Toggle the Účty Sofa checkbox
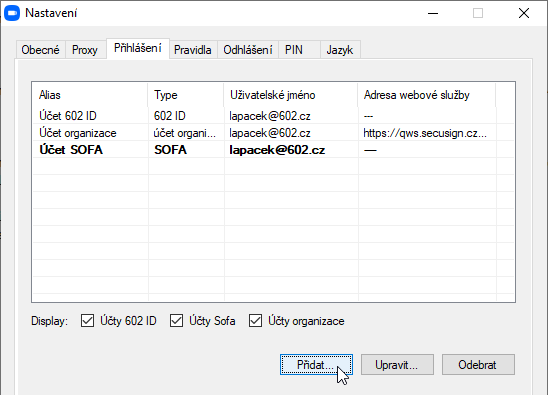The width and height of the screenshot is (548, 395). (x=176, y=321)
